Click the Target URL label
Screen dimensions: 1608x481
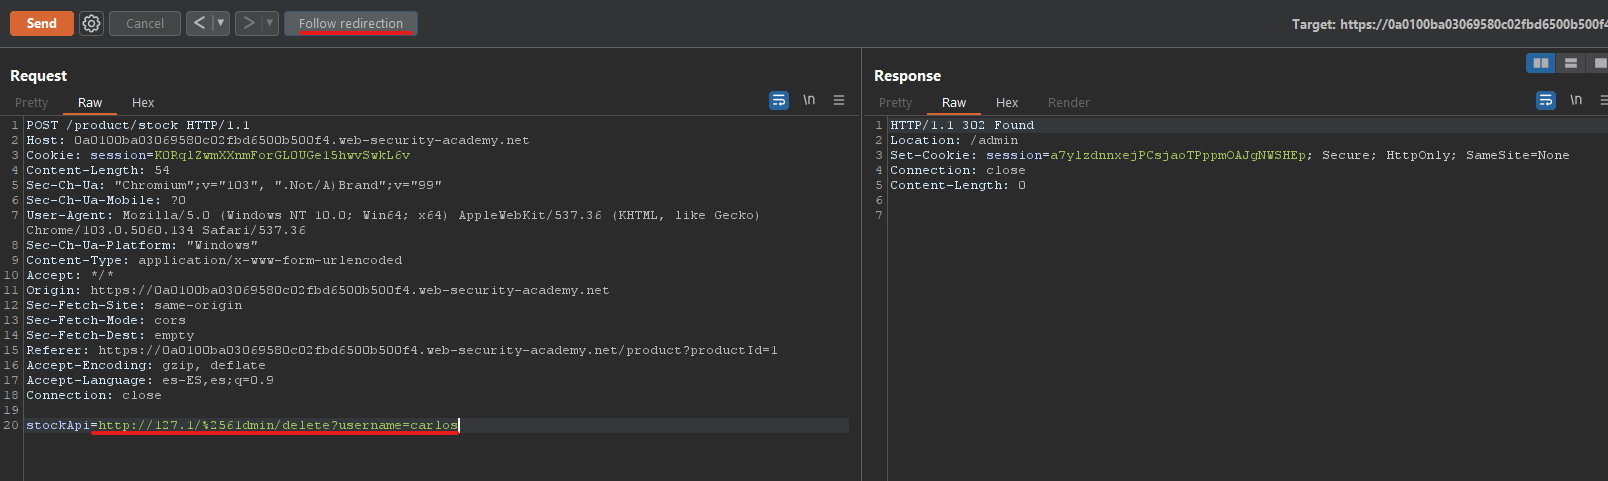click(x=1449, y=24)
